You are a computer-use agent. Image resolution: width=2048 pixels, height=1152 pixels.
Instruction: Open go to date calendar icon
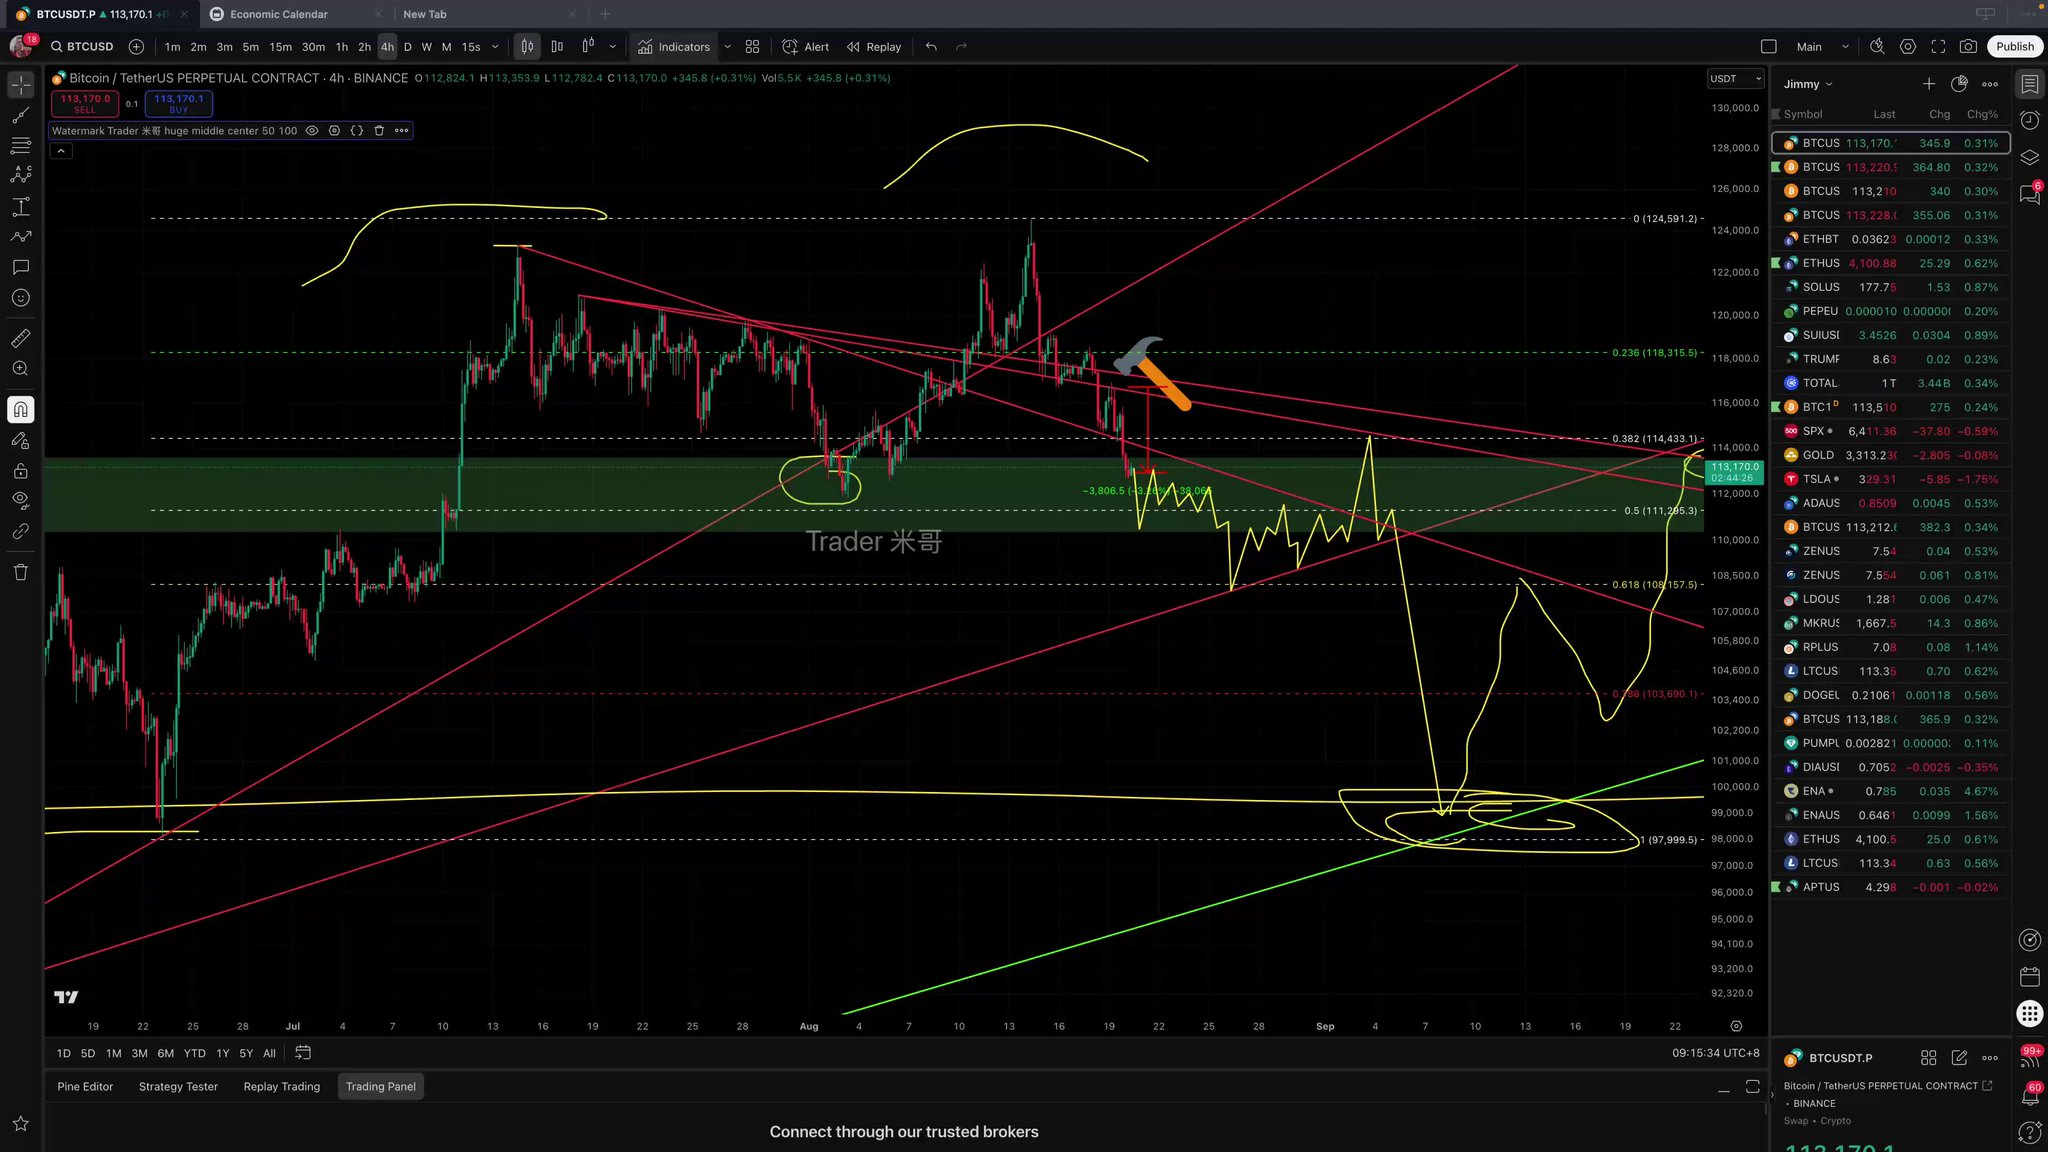click(303, 1053)
